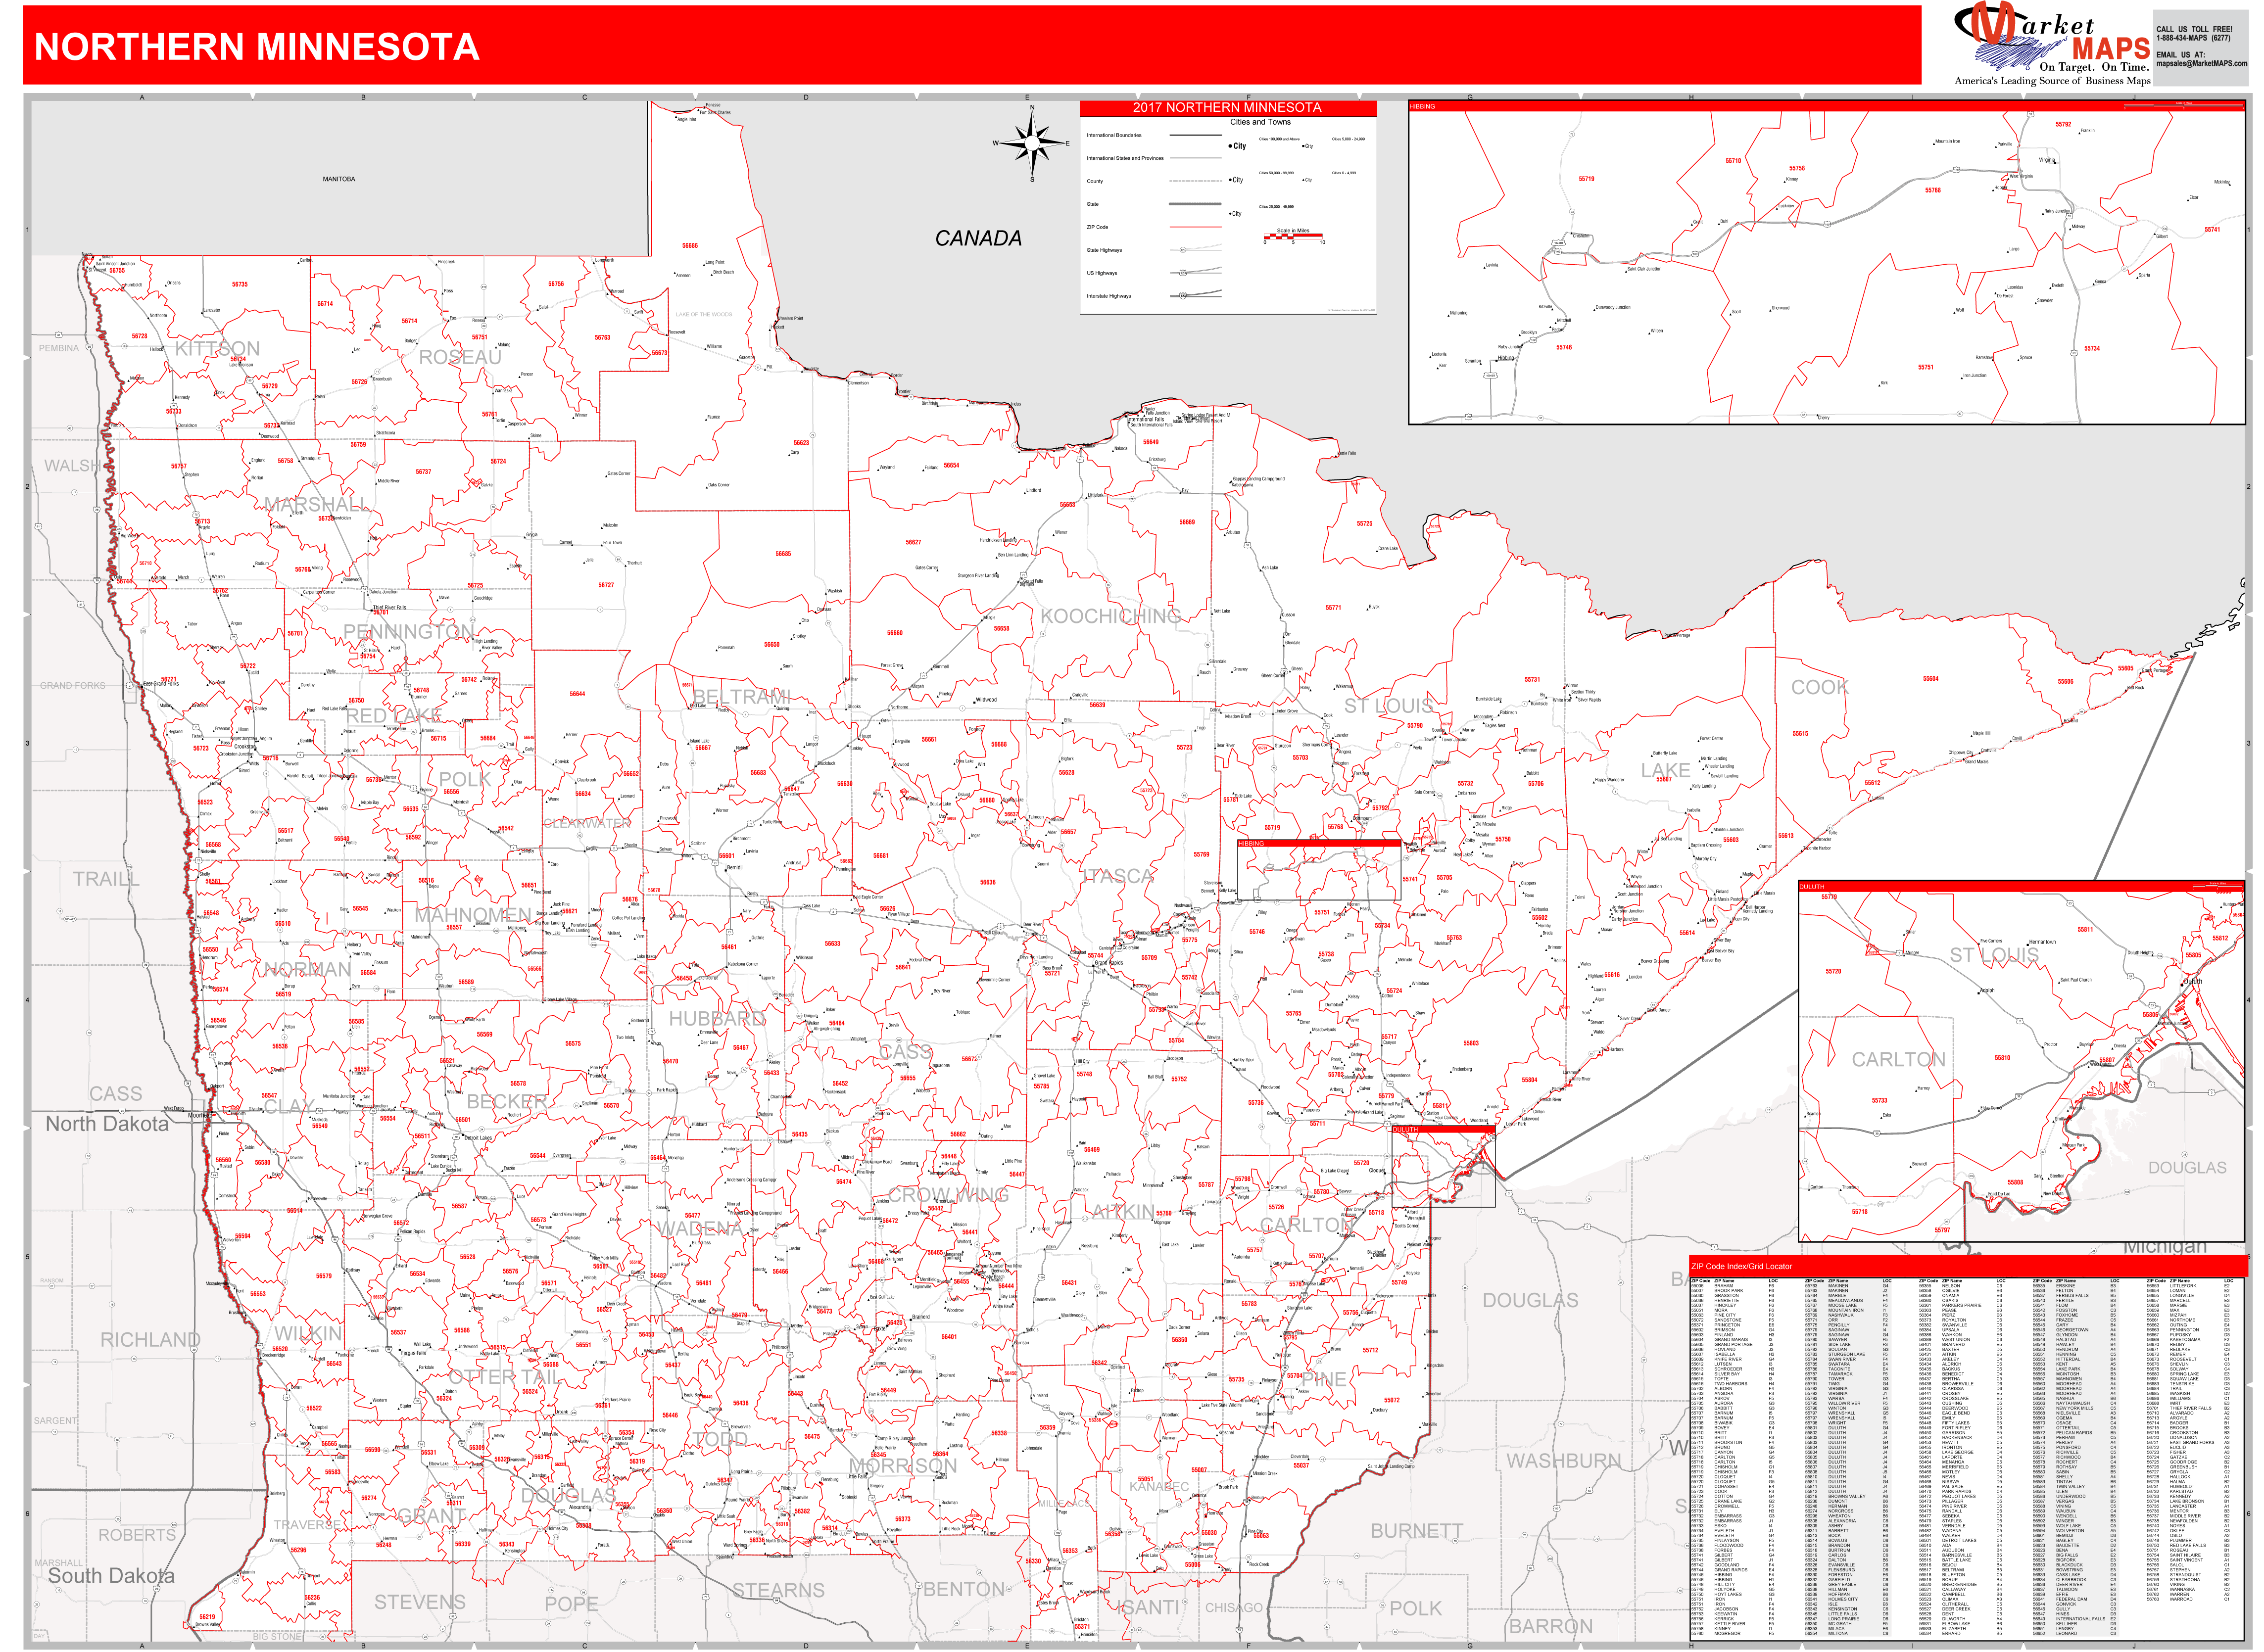Screen dimensions: 2264x1652
Task: Select the US Highways shield symbol in legend
Action: point(1183,273)
